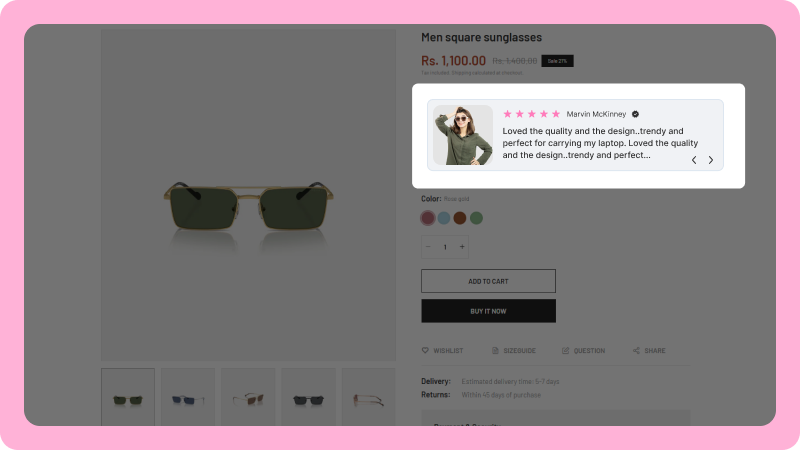This screenshot has width=800, height=450.
Task: Select the green color swatch
Action: coord(476,218)
